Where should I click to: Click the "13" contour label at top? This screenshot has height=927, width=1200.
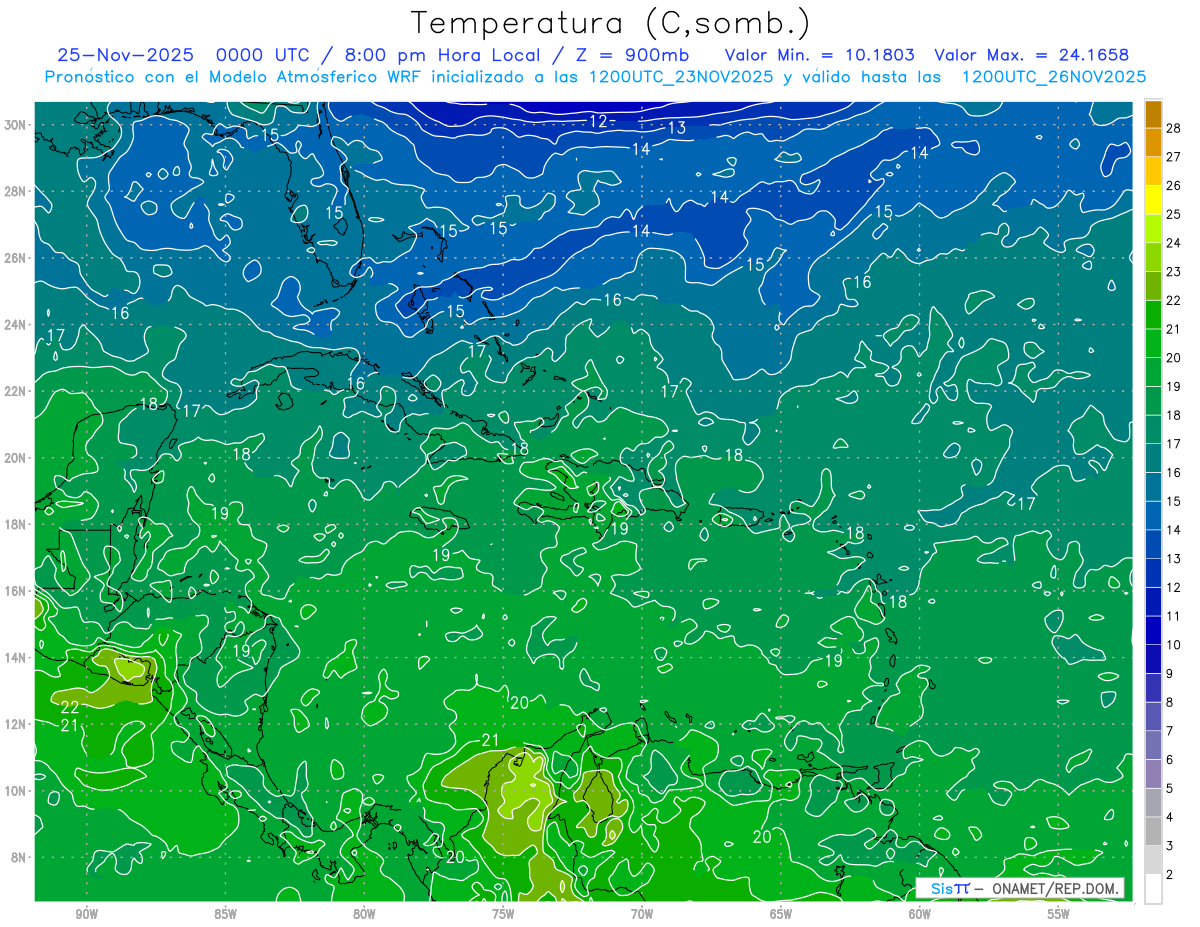677,128
